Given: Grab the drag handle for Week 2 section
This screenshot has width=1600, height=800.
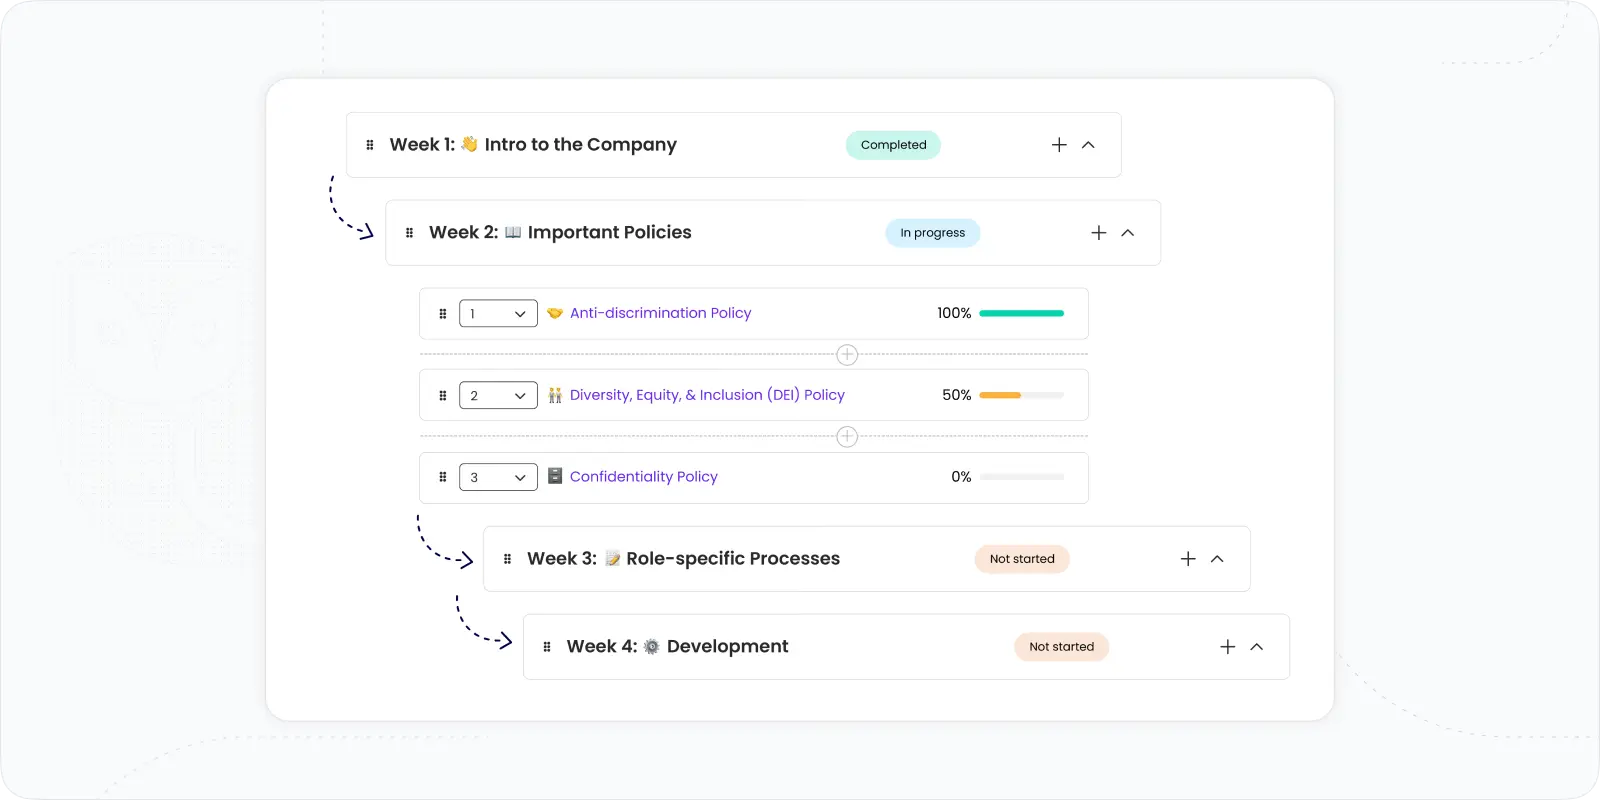Looking at the screenshot, I should pyautogui.click(x=409, y=233).
